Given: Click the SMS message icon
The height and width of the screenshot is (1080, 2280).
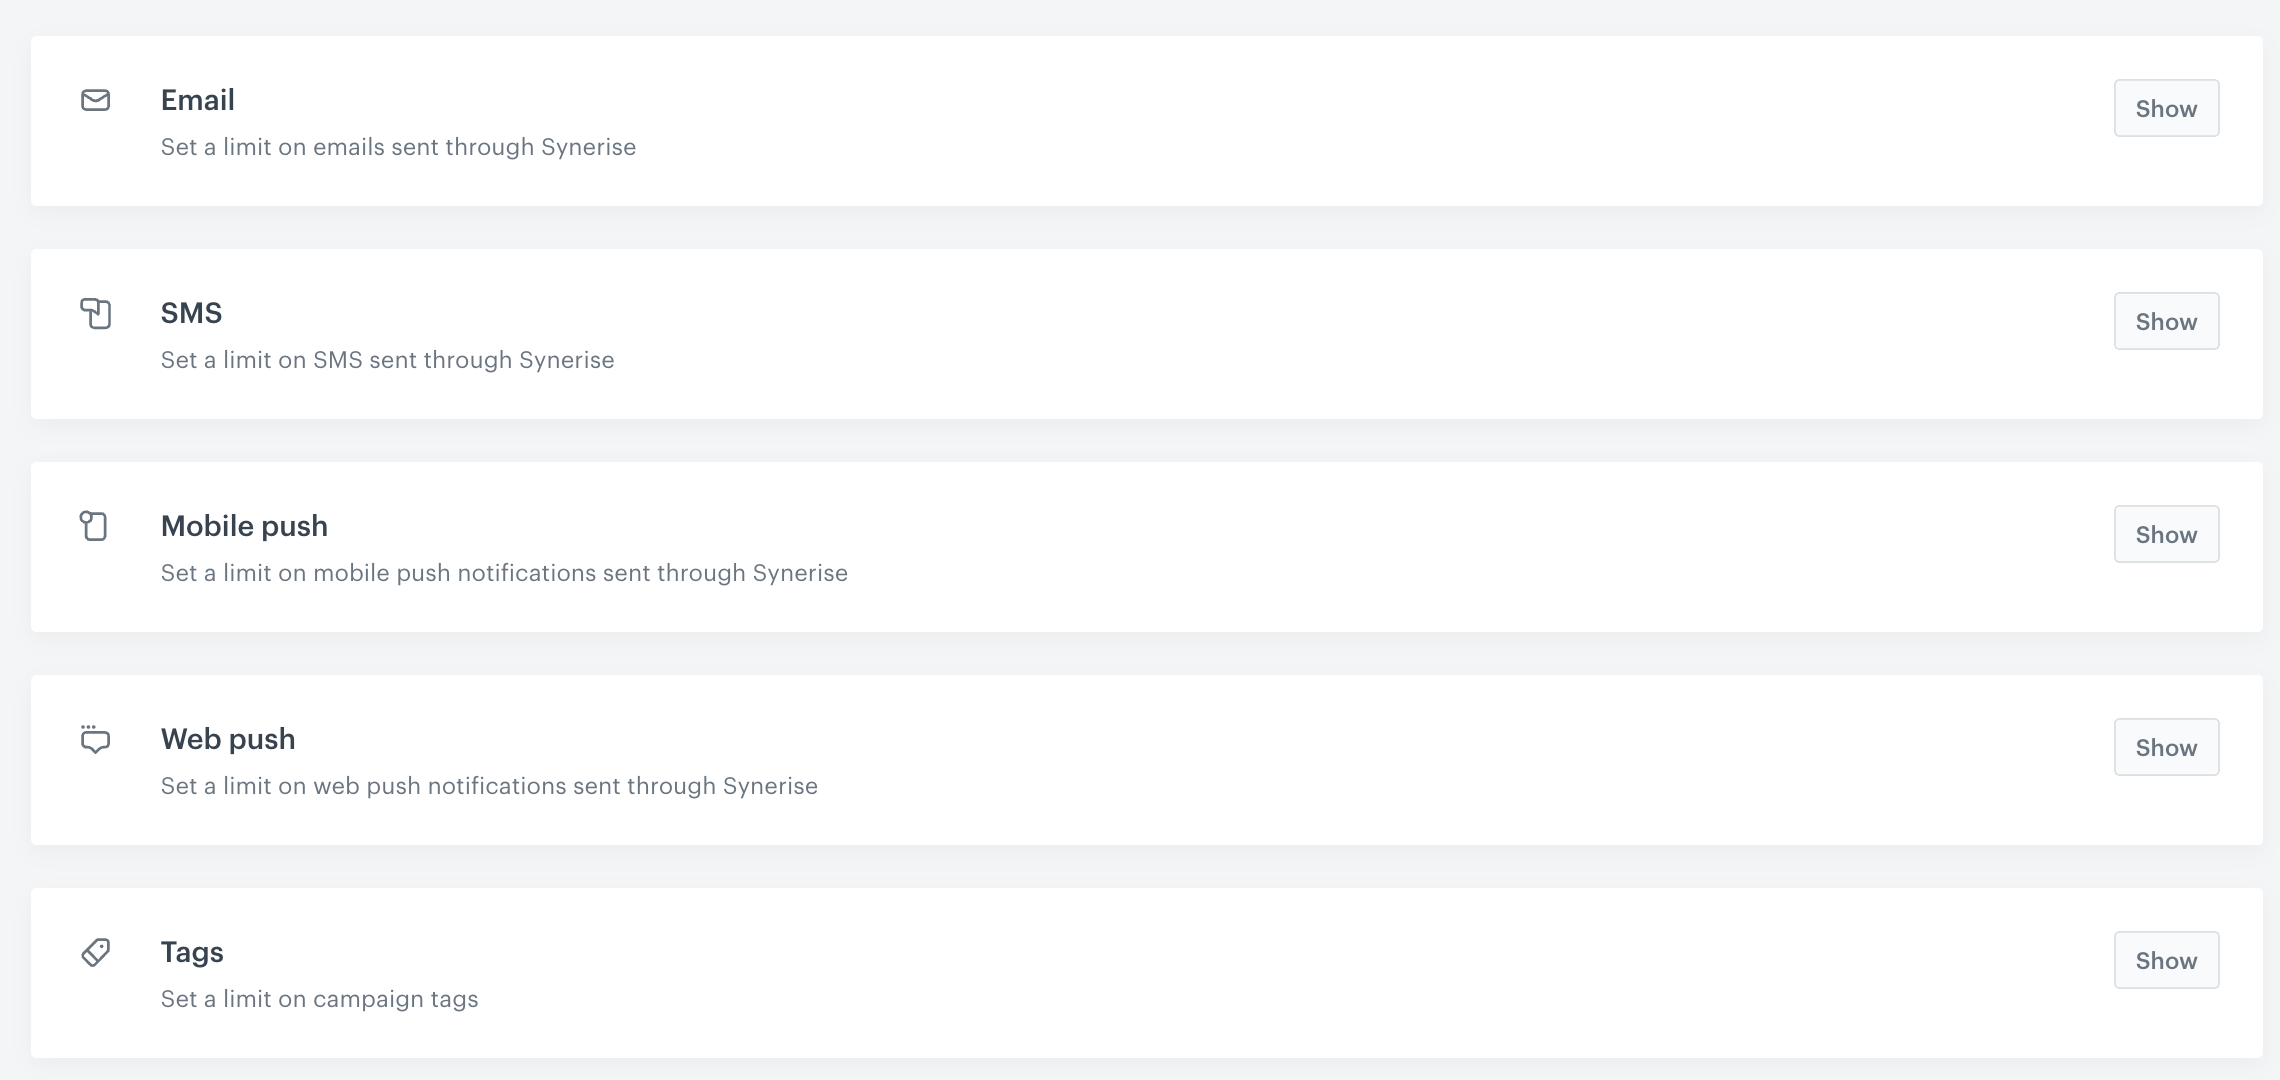Looking at the screenshot, I should click(95, 314).
